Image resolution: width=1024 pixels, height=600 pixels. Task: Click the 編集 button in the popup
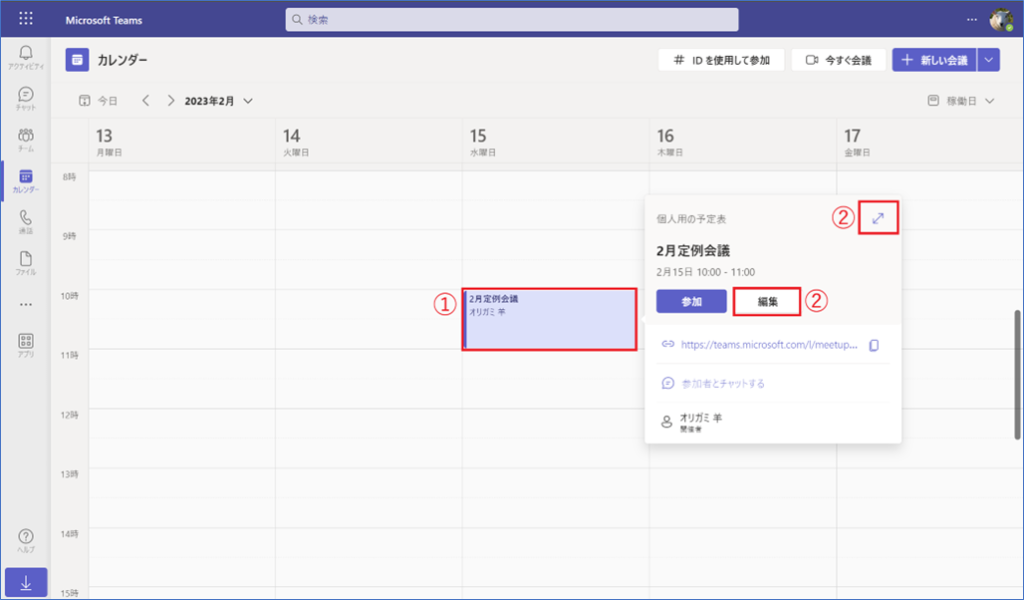click(767, 301)
